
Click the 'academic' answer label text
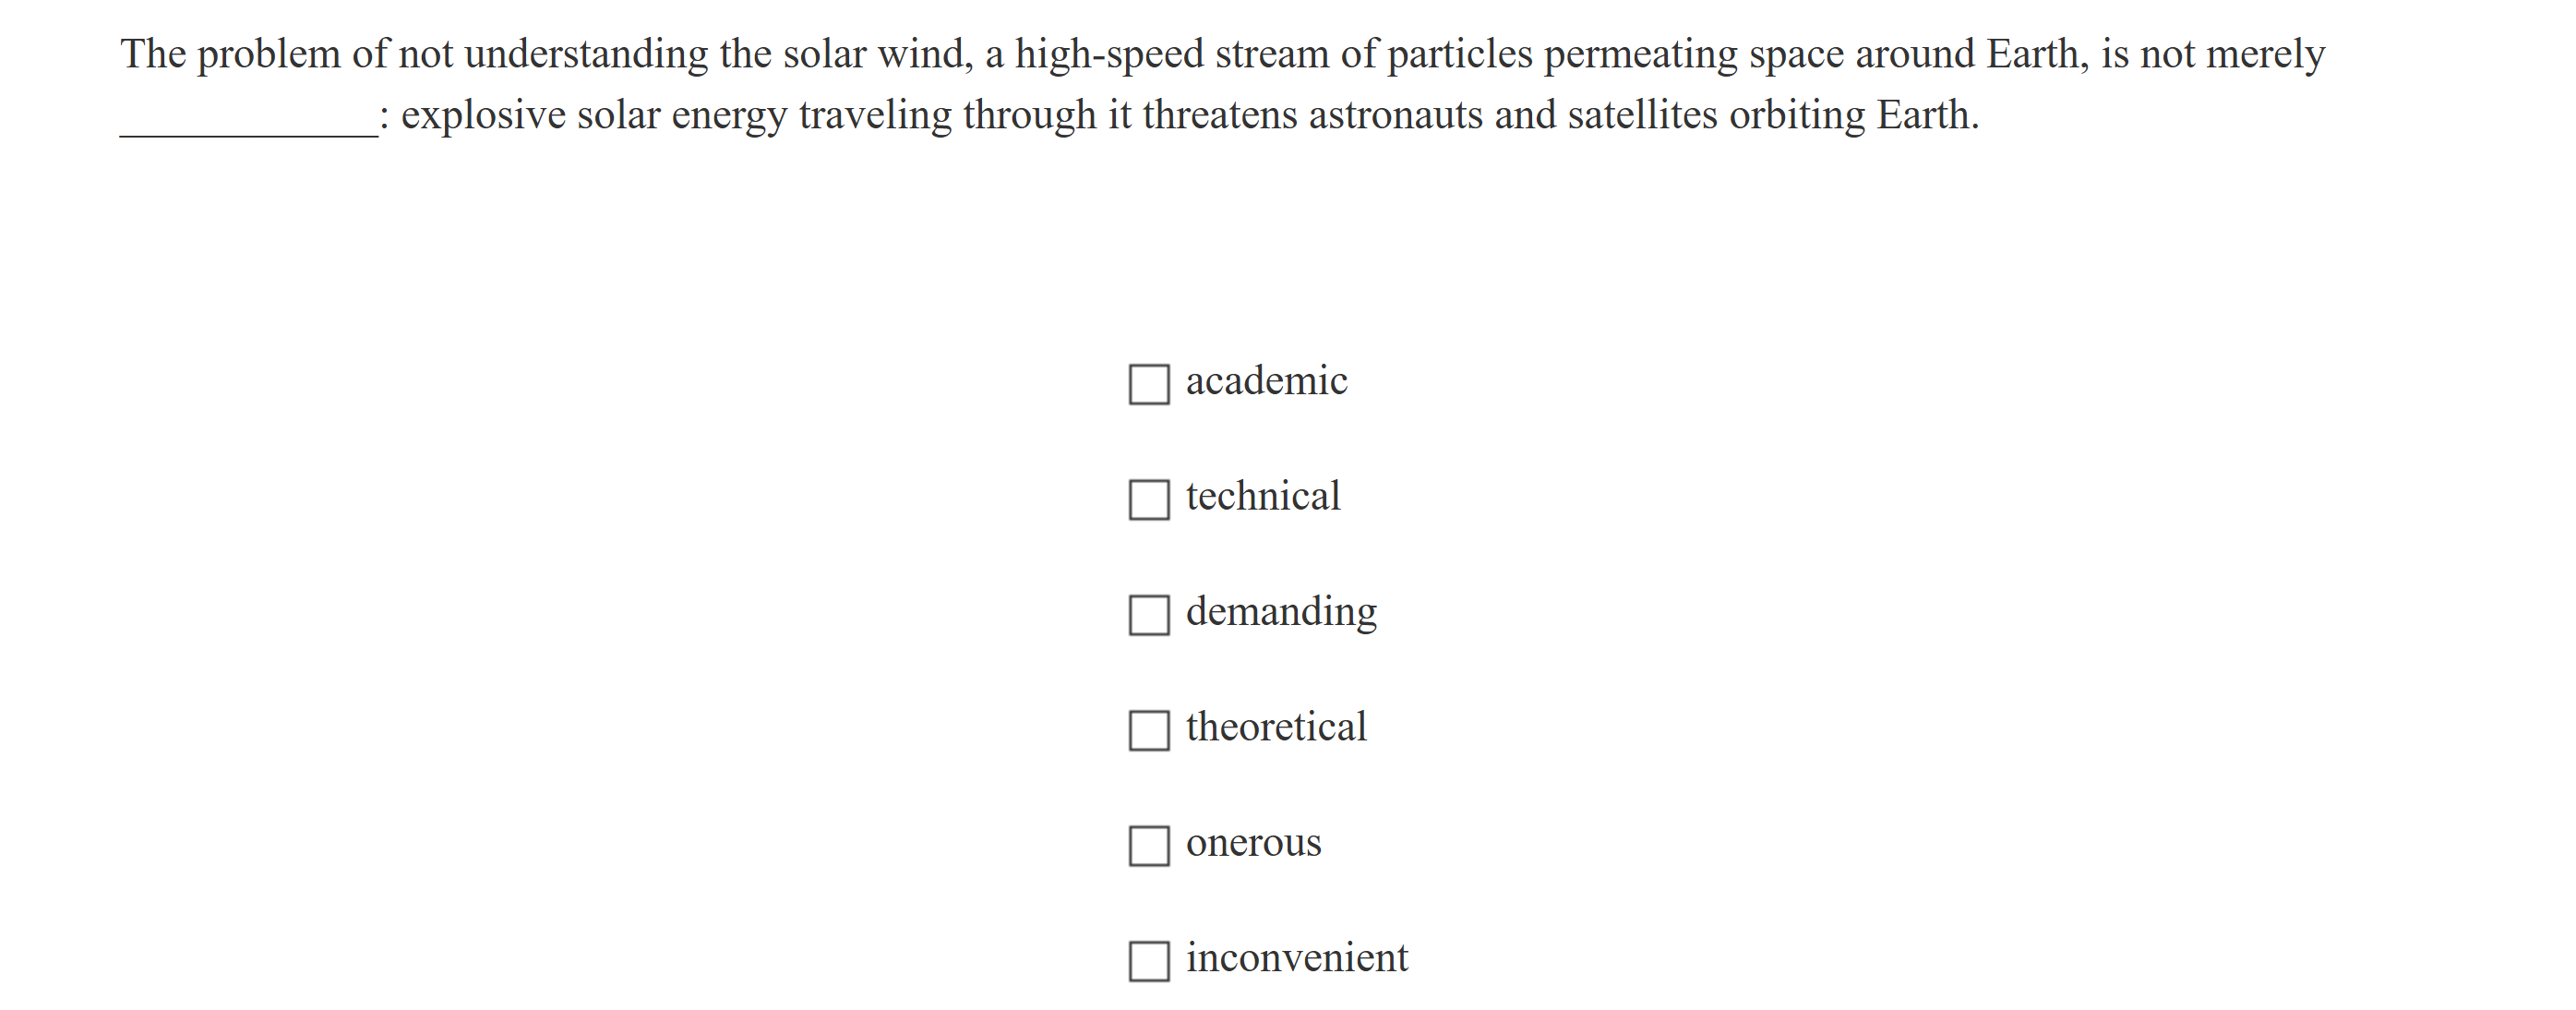pyautogui.click(x=1266, y=381)
